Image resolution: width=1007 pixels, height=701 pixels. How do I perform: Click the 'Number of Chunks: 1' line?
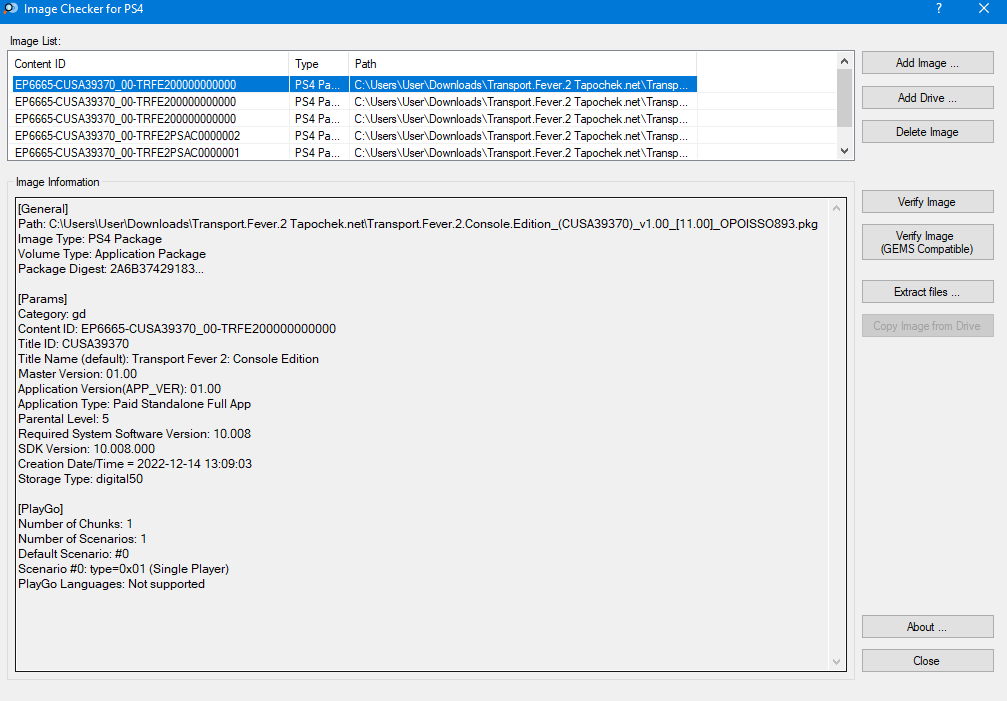point(75,524)
